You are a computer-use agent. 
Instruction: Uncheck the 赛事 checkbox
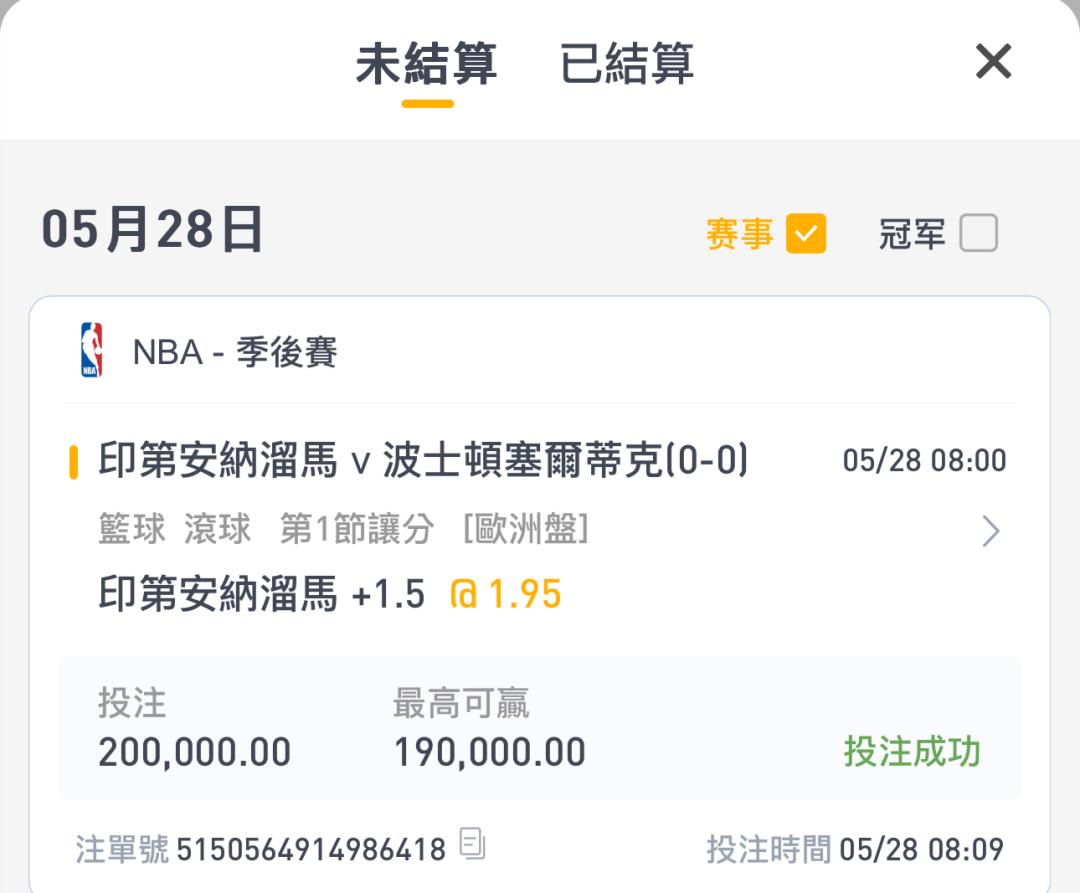pyautogui.click(x=806, y=233)
